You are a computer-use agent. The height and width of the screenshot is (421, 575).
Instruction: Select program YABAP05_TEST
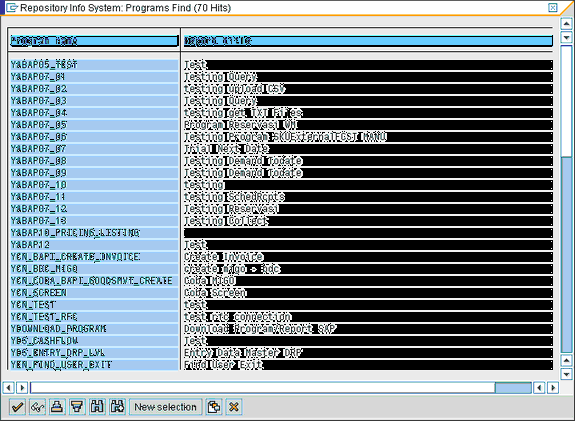[x=94, y=65]
